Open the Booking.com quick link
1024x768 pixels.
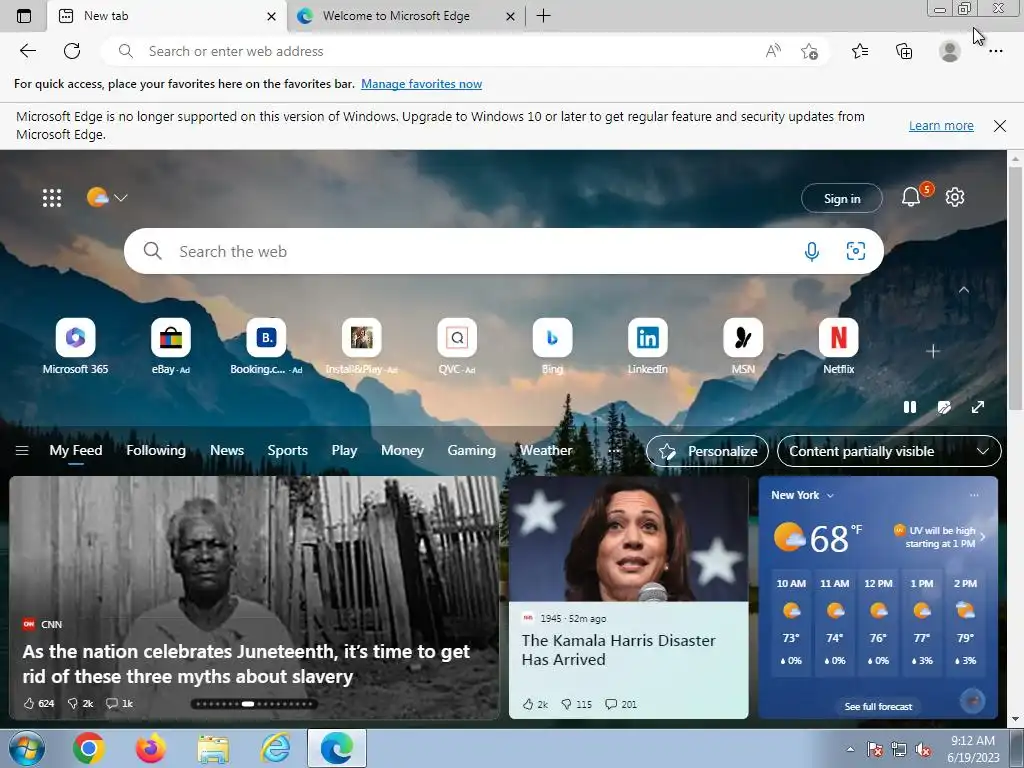click(266, 347)
